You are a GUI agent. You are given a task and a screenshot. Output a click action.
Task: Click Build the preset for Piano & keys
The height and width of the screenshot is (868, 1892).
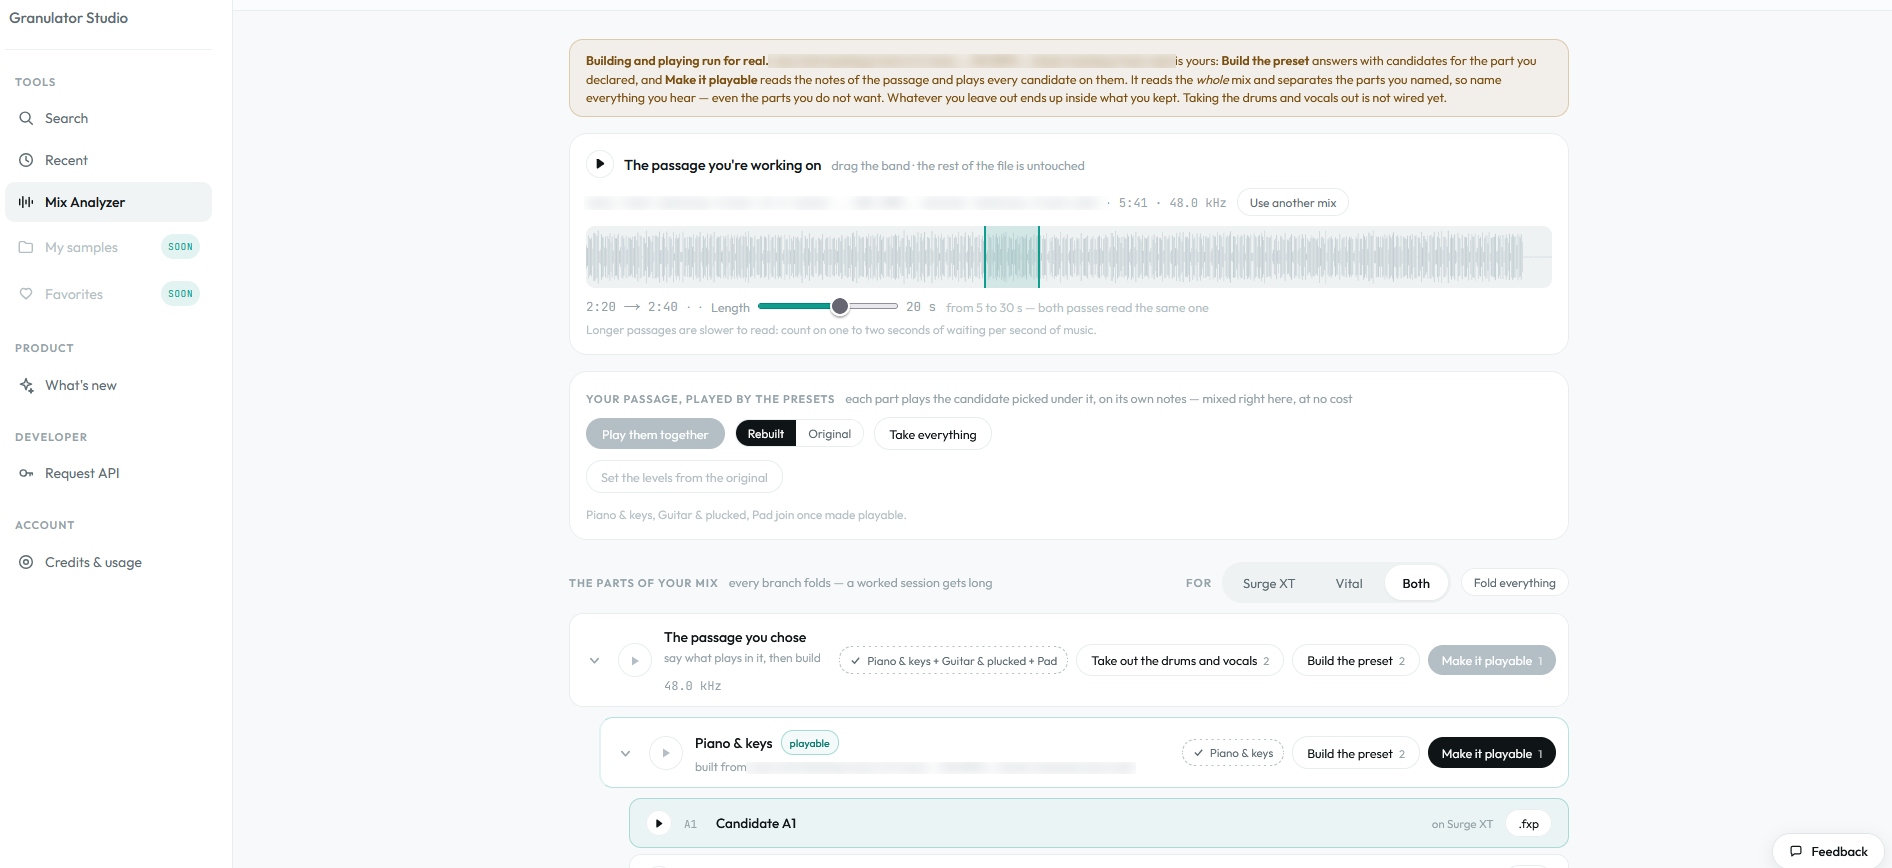pos(1356,753)
